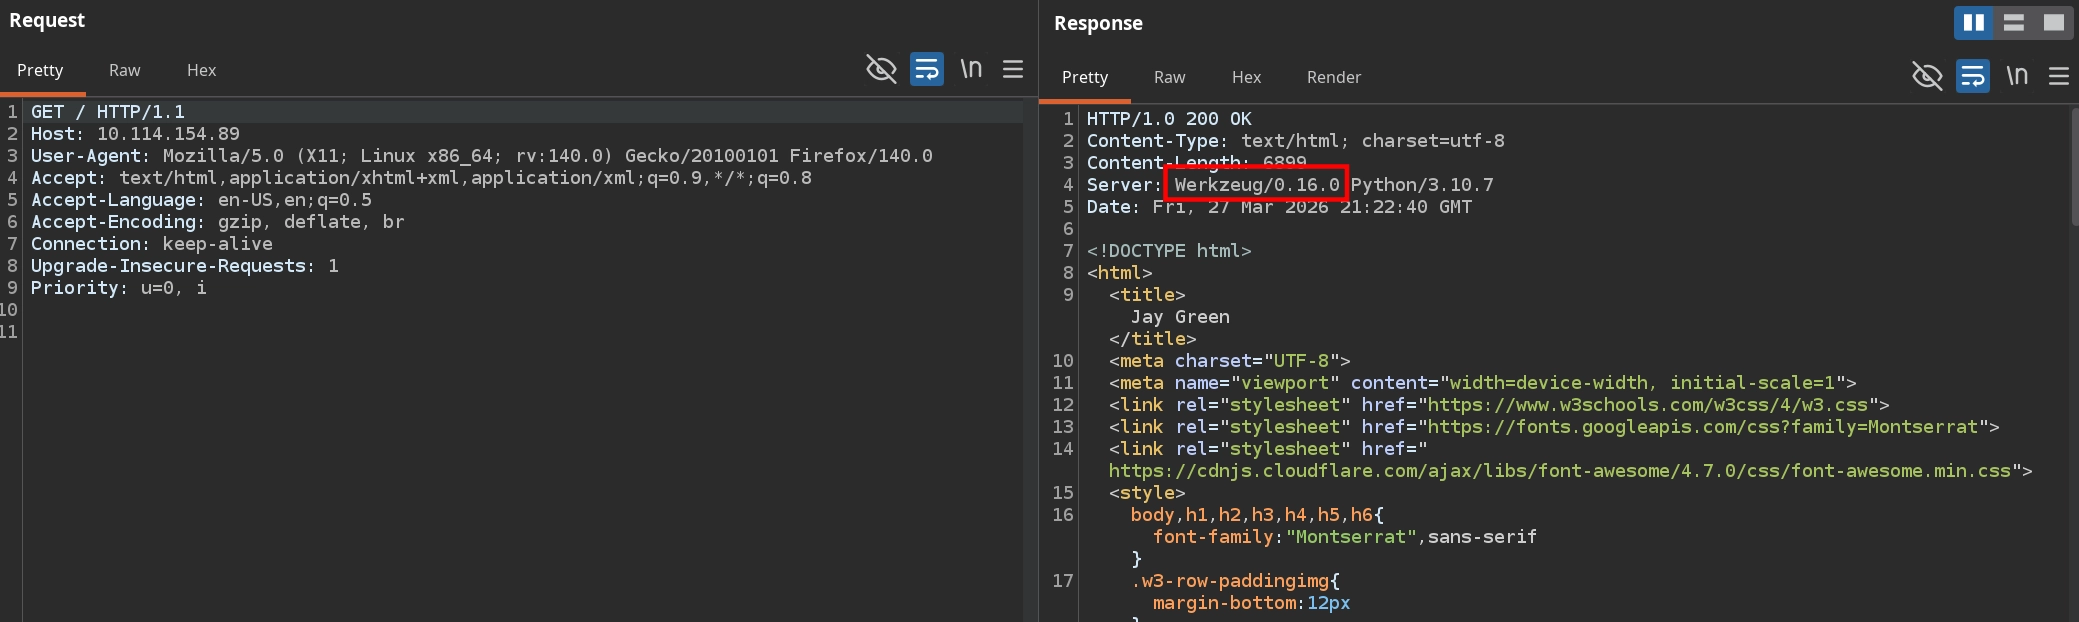Toggle line wrap in the Response panel
Image resolution: width=2079 pixels, height=622 pixels.
pos(1972,76)
